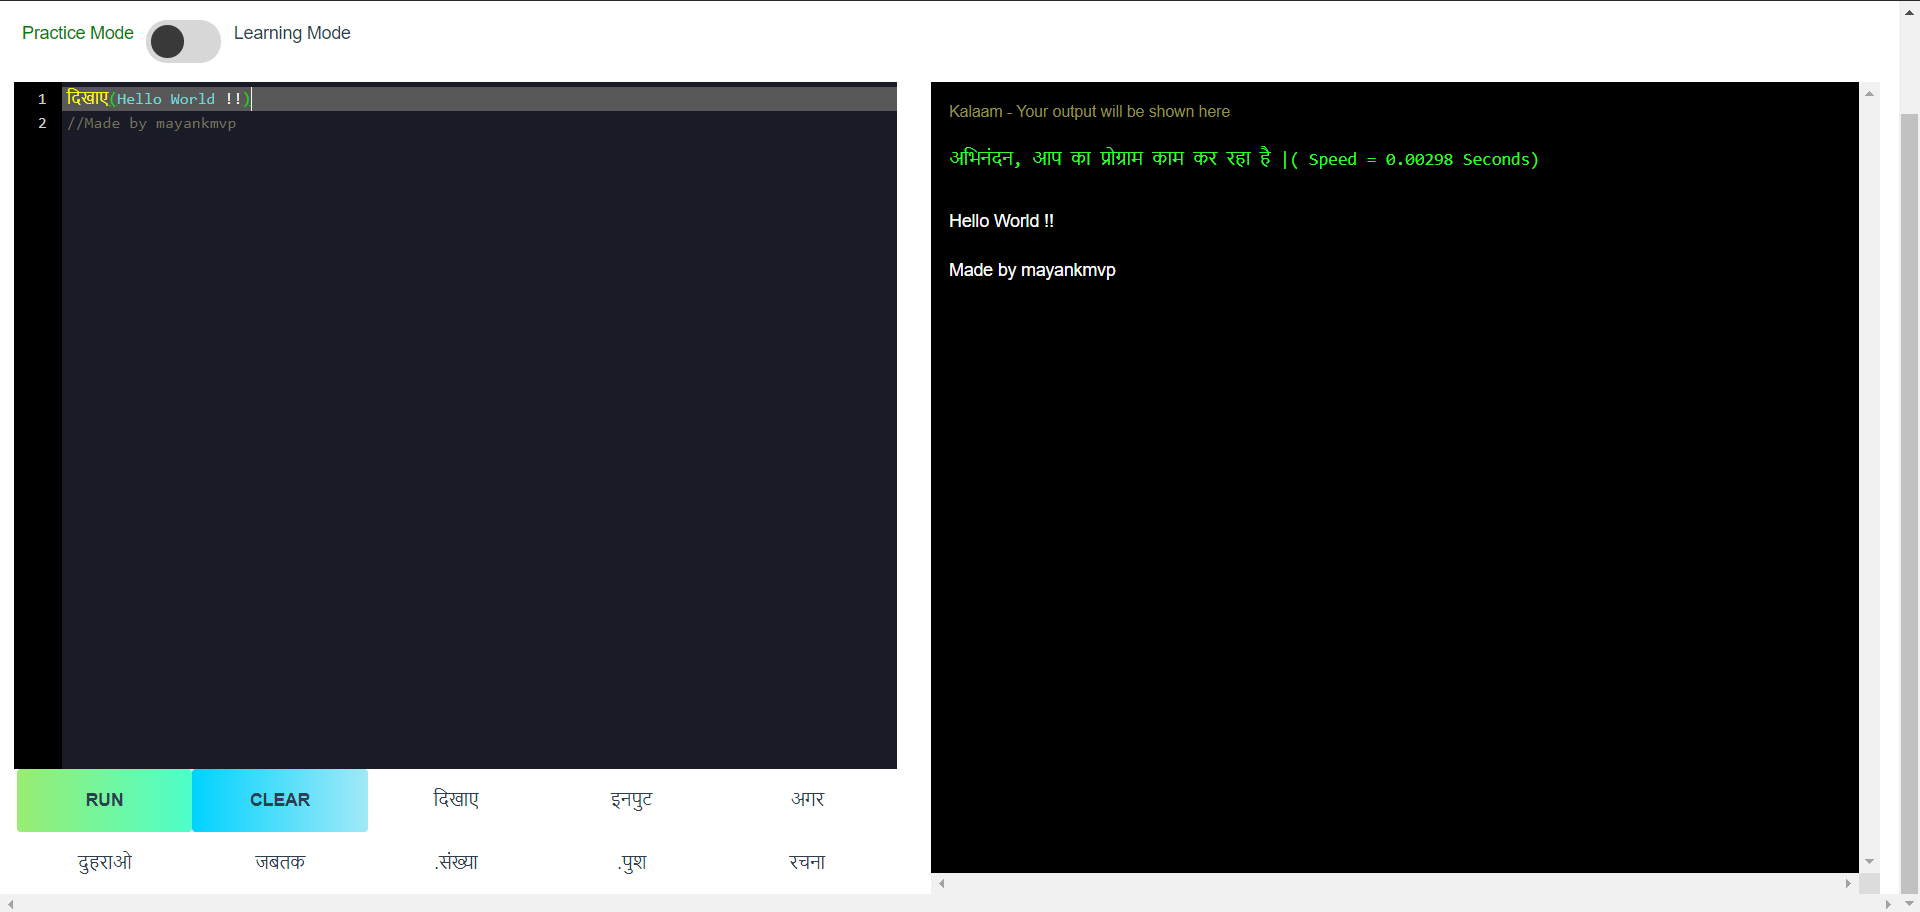Insert the .पुश keyword button
This screenshot has height=912, width=1920.
tap(631, 862)
